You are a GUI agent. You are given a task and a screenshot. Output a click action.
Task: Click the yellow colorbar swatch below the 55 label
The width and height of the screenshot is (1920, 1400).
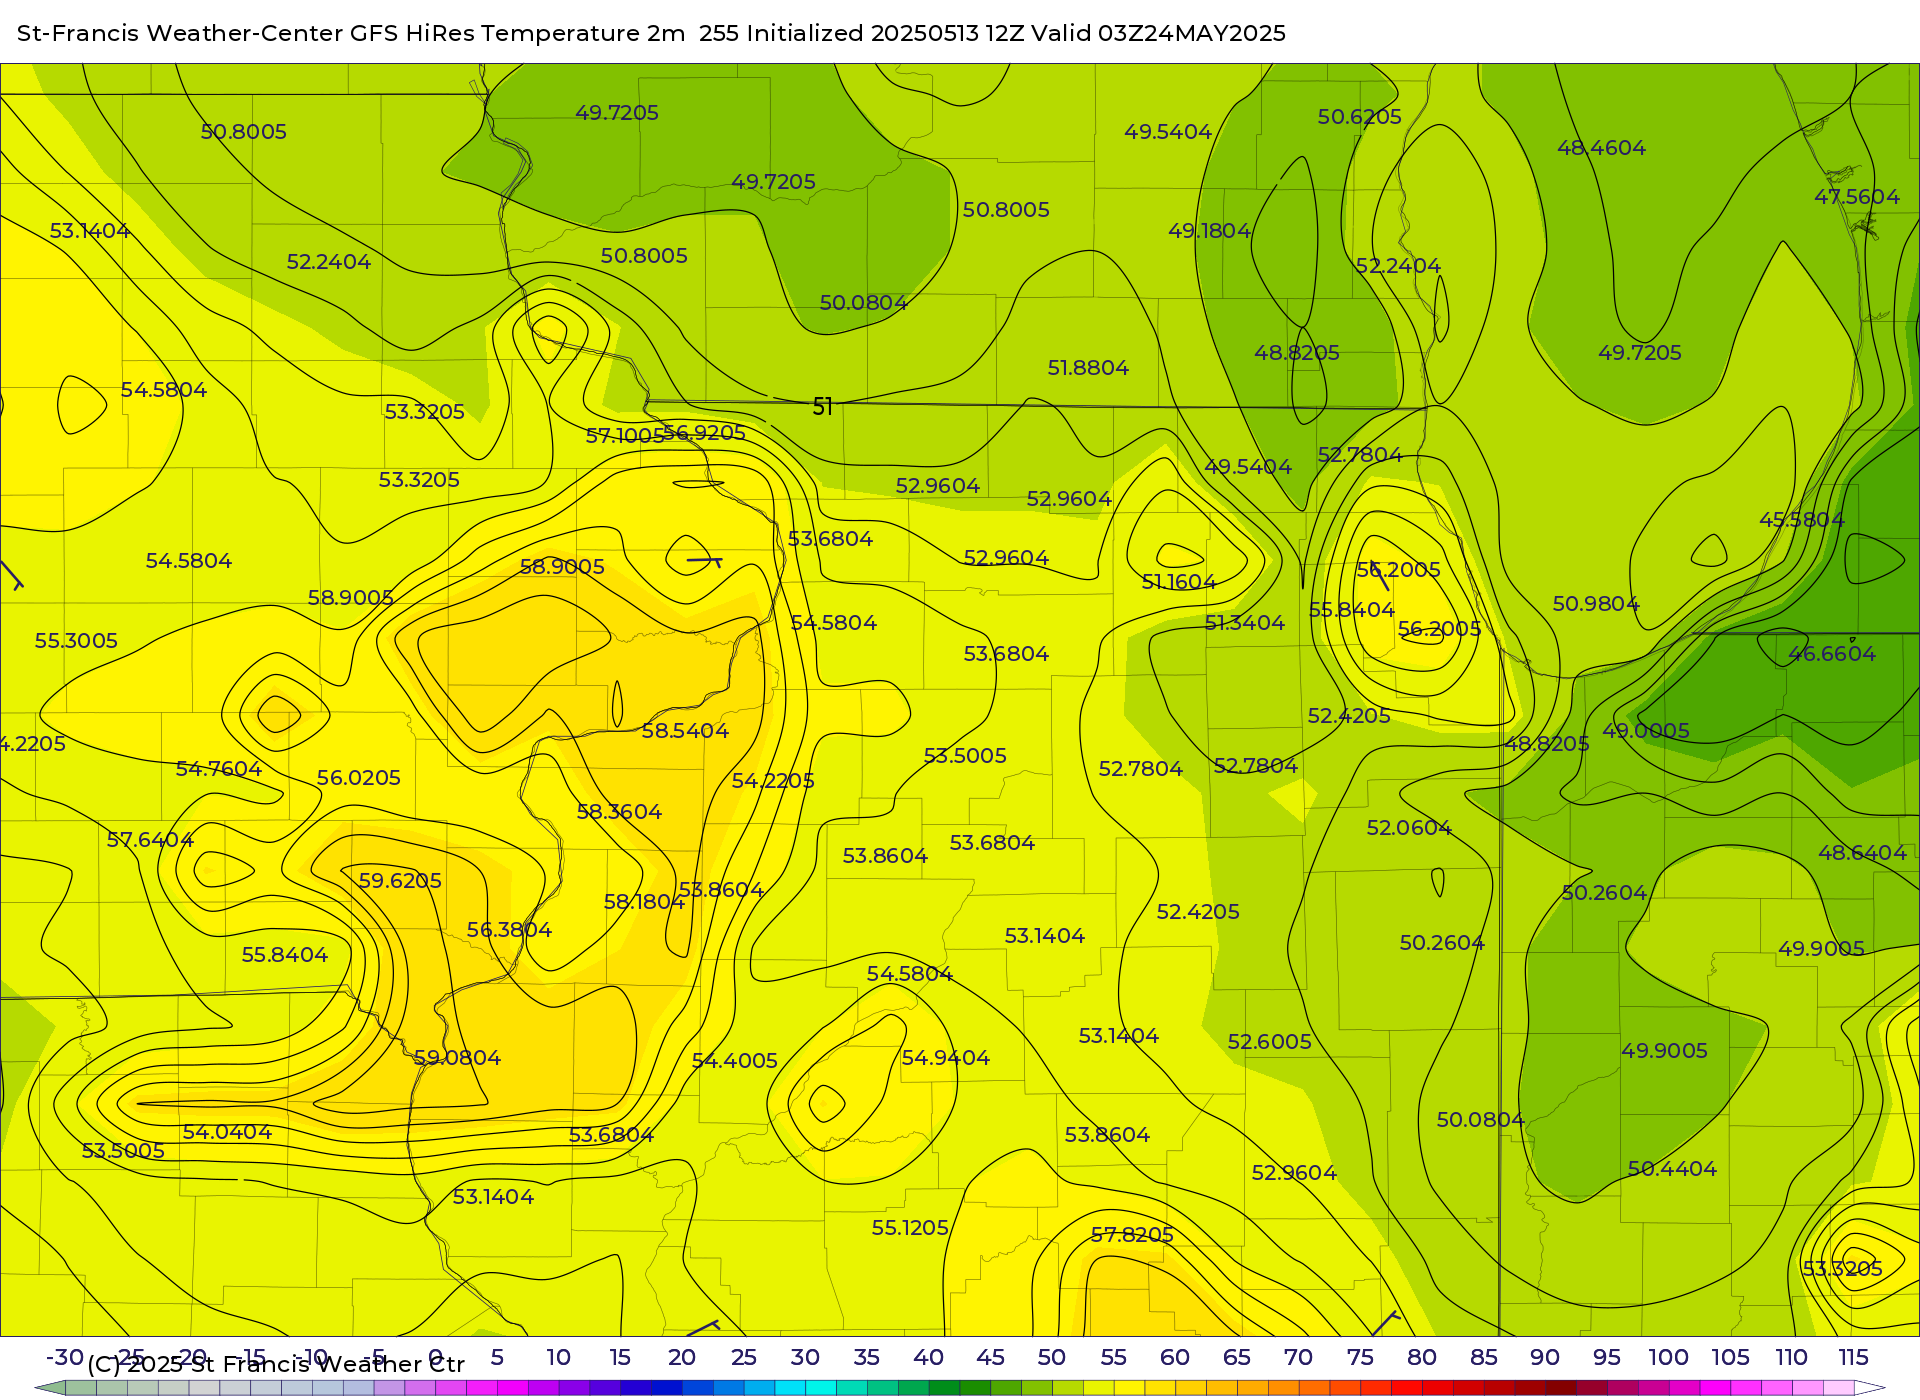coord(1130,1388)
